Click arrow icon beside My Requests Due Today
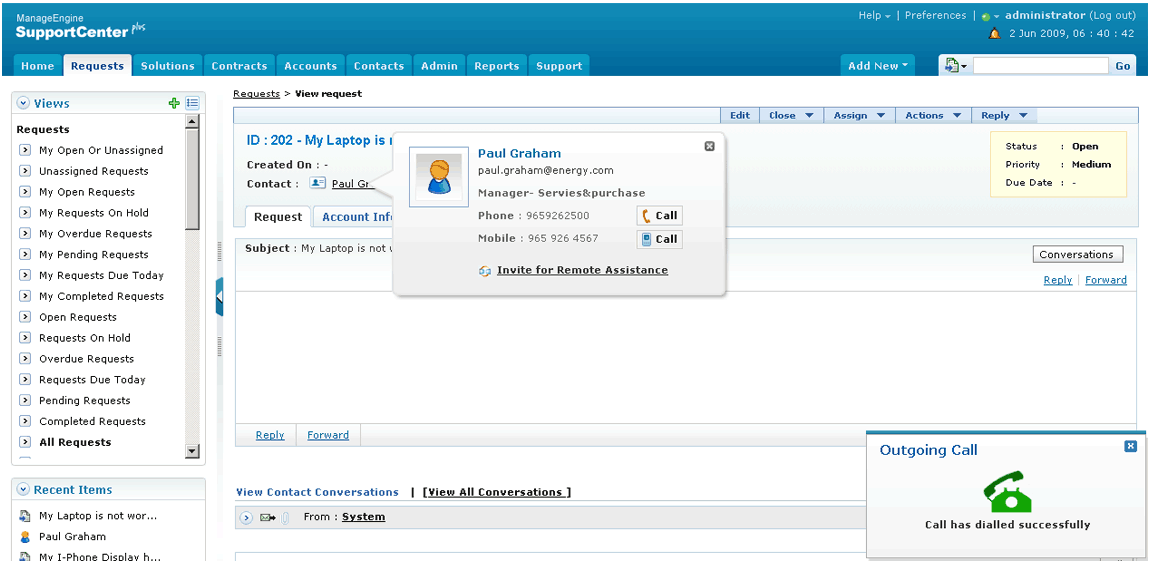This screenshot has height=562, width=1149. (x=24, y=276)
